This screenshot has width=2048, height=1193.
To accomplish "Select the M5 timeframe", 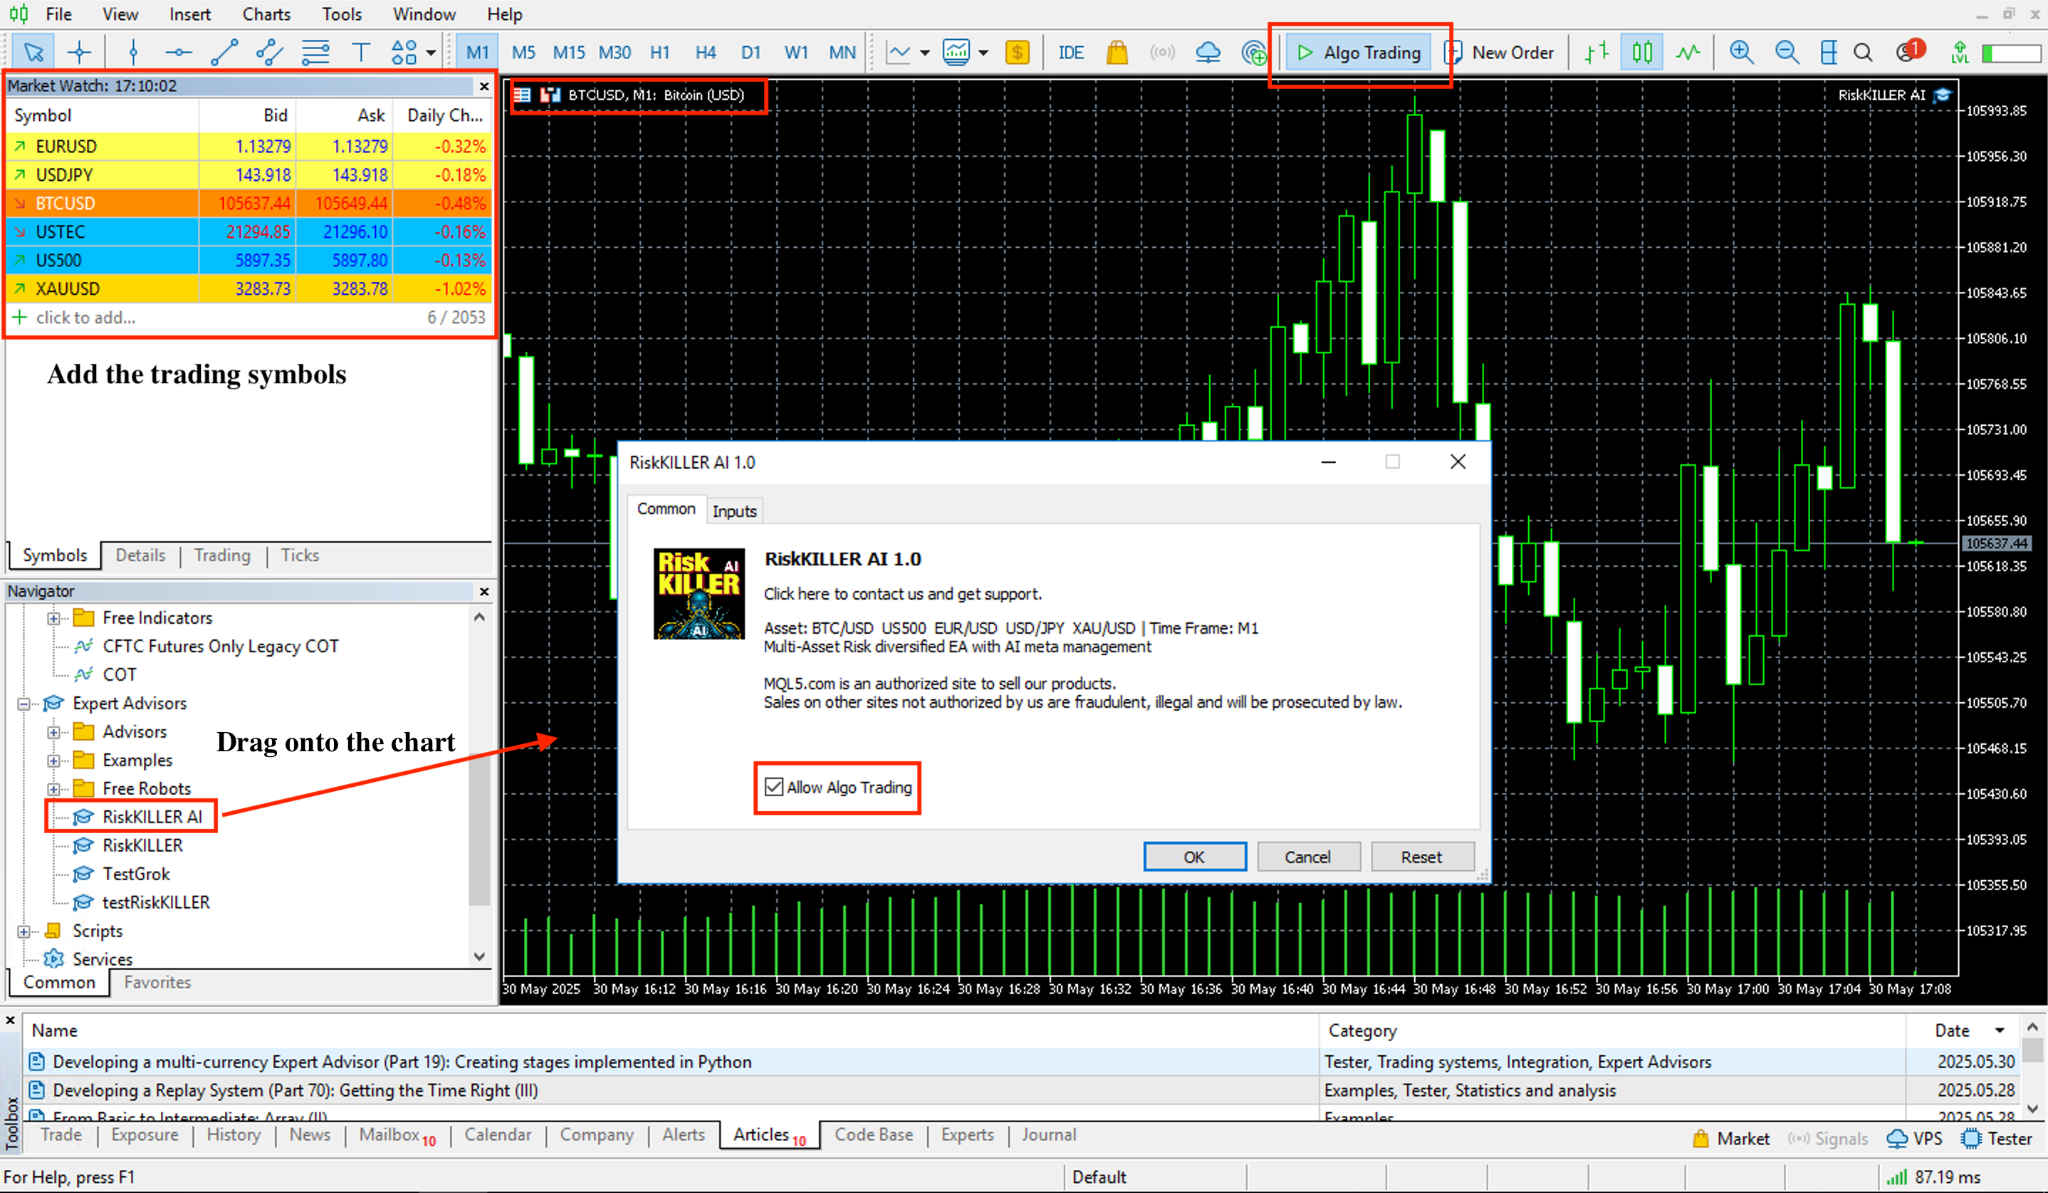I will pyautogui.click(x=523, y=52).
